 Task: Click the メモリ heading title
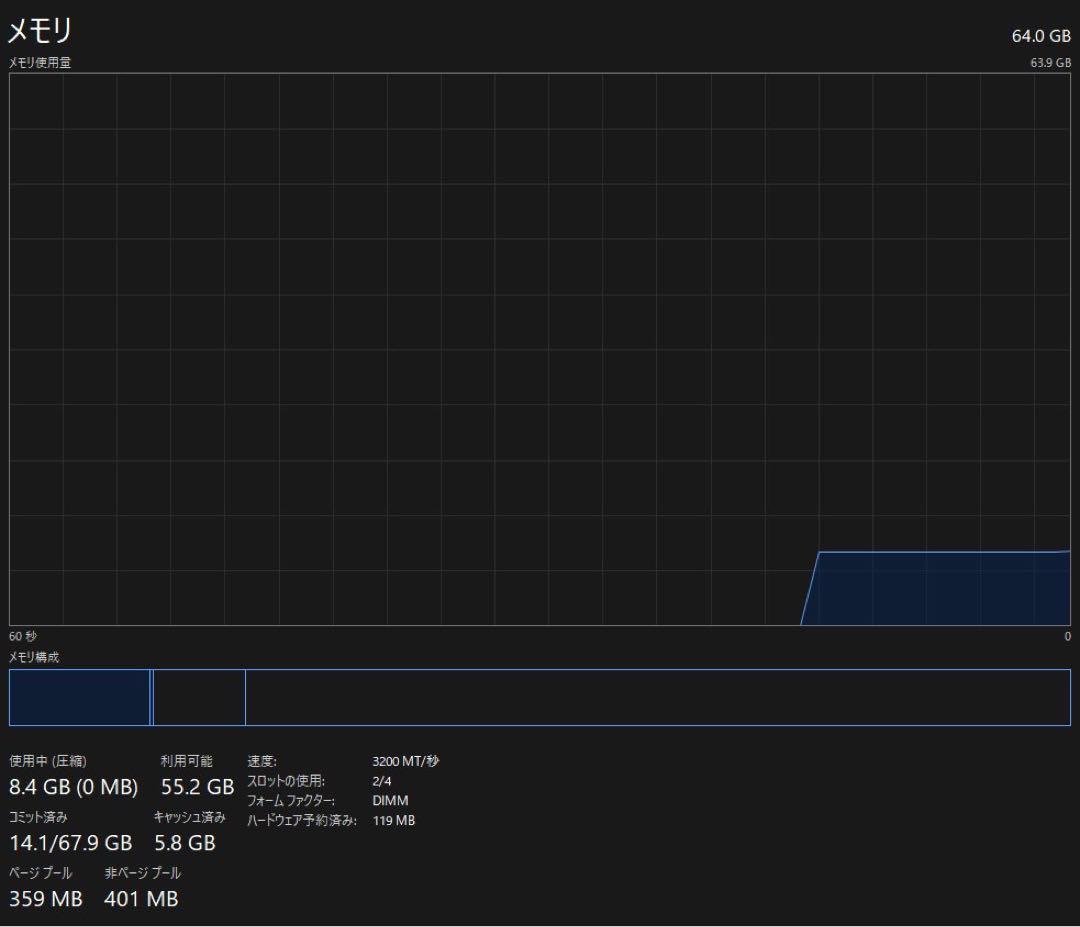(x=41, y=31)
